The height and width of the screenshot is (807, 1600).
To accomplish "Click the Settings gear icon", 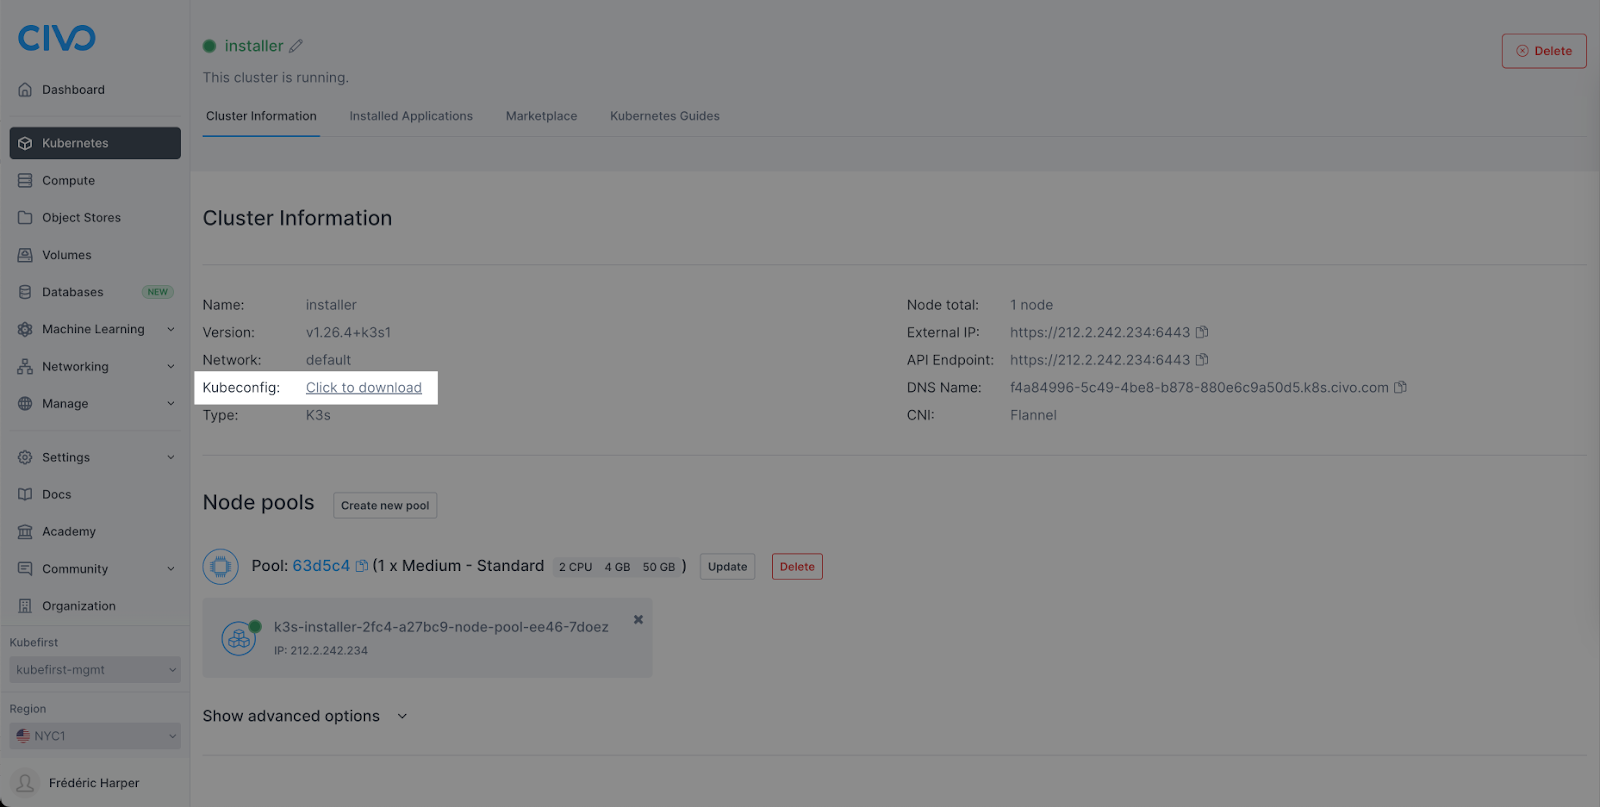I will 25,457.
